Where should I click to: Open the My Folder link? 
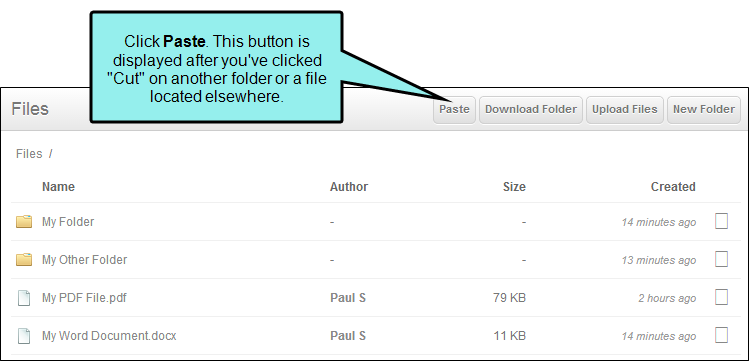pos(68,222)
